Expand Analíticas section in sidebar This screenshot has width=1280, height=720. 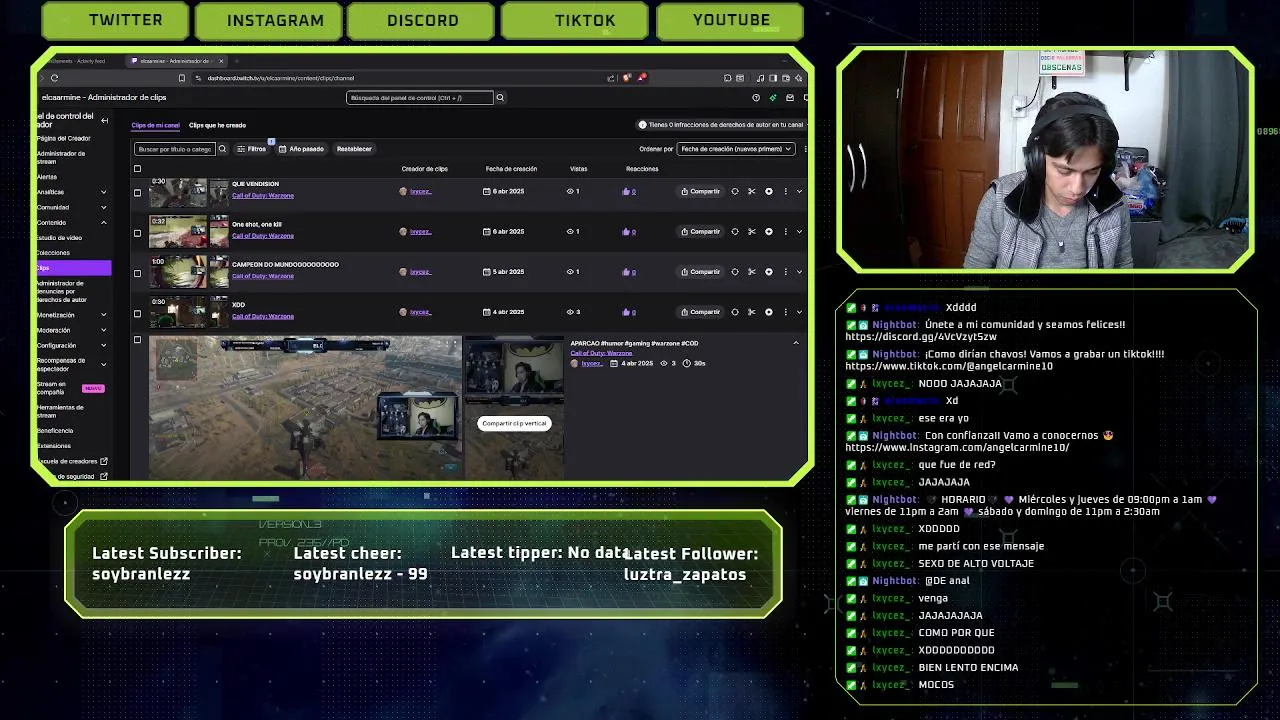103,192
